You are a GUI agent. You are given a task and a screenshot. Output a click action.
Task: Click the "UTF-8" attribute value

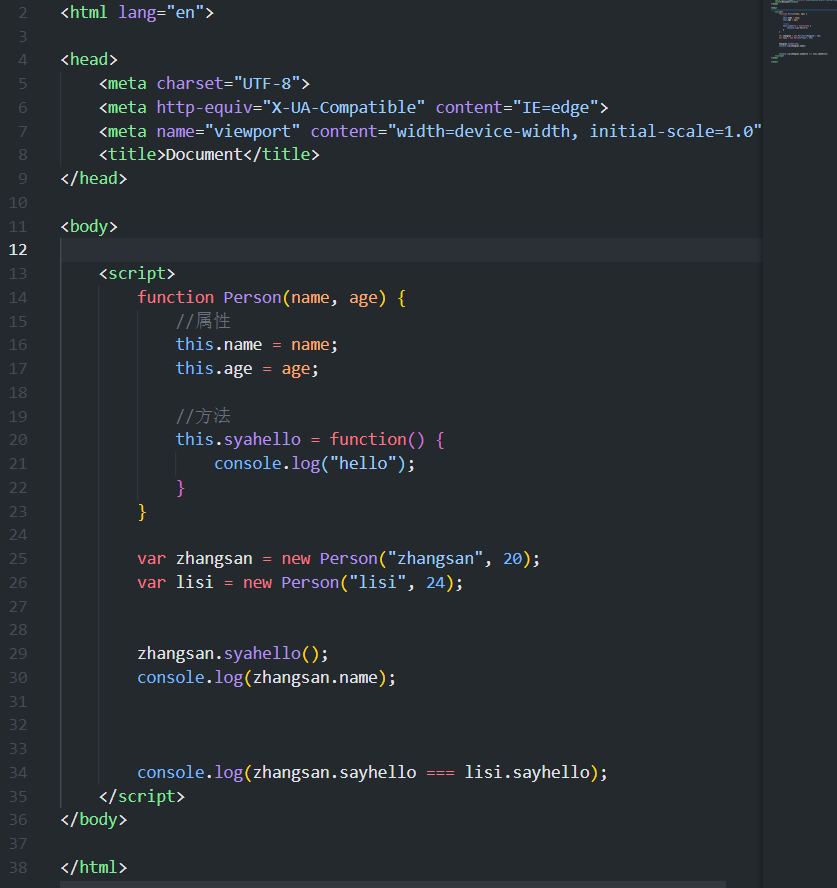coord(266,83)
